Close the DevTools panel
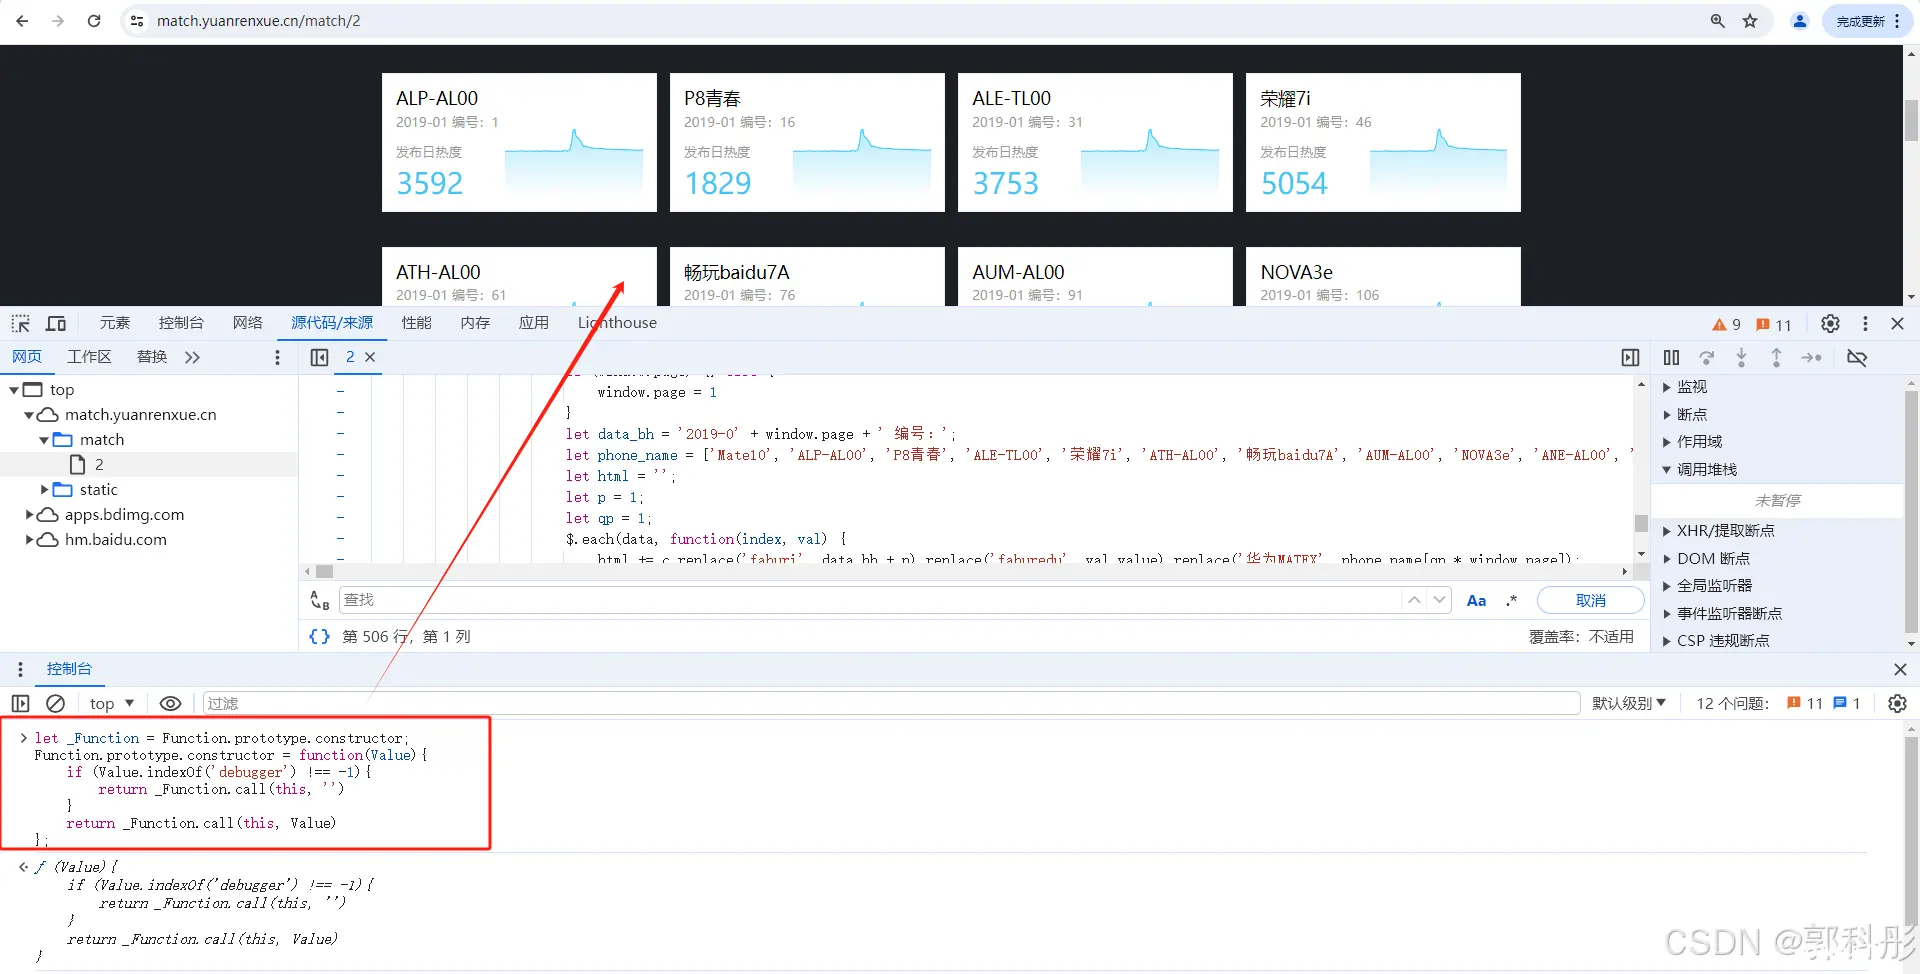 click(x=1897, y=323)
